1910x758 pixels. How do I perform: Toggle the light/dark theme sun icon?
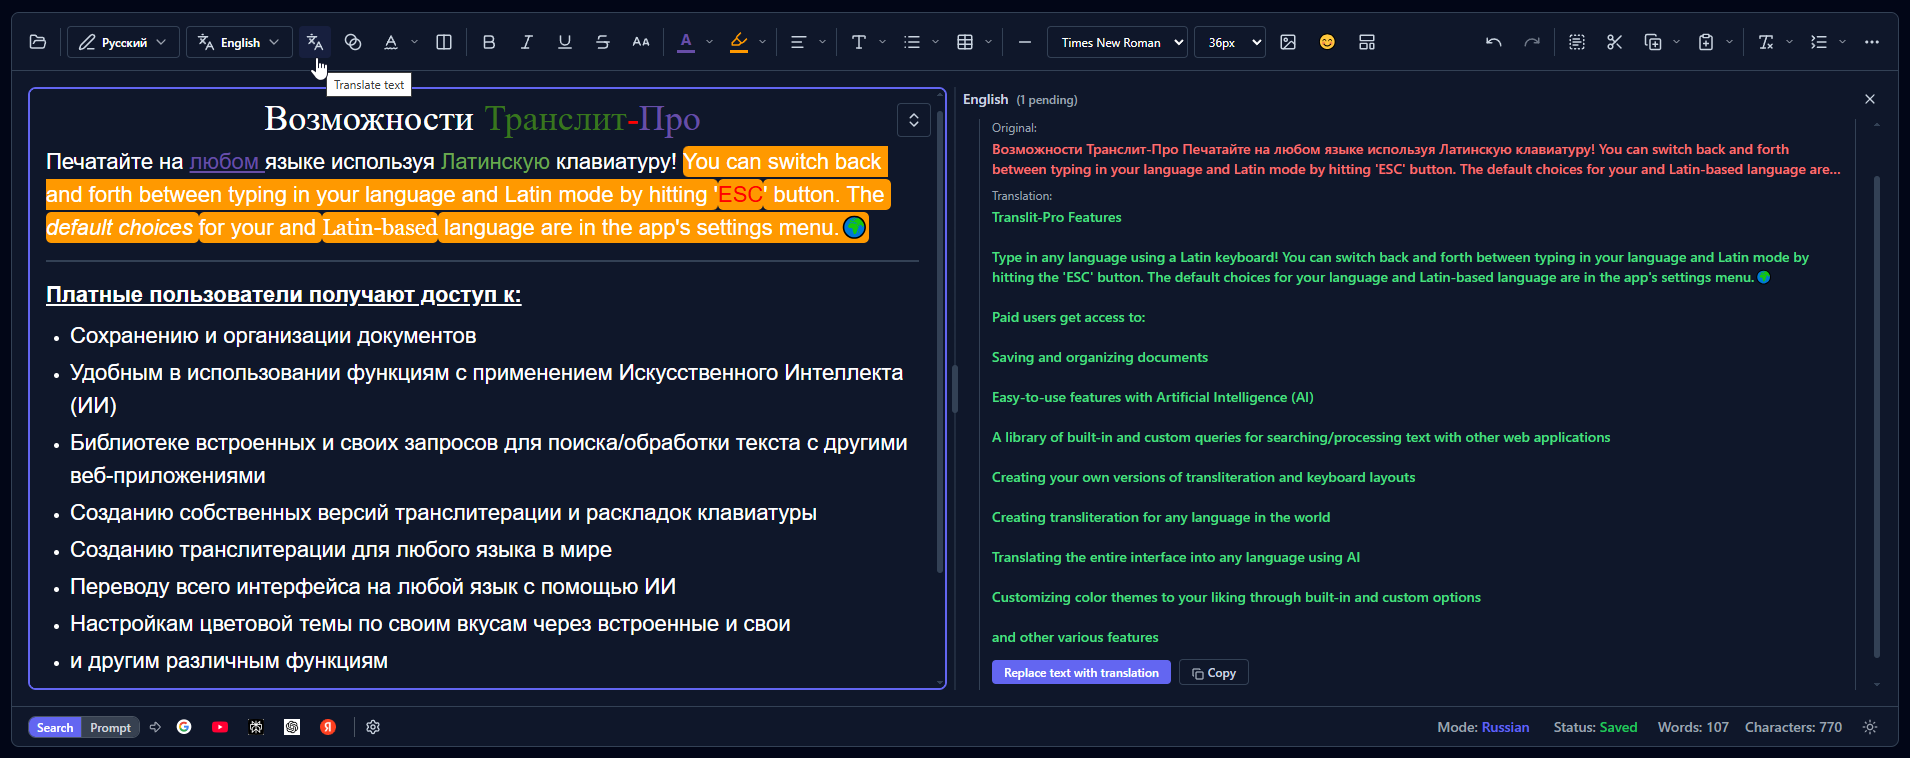[x=1870, y=727]
